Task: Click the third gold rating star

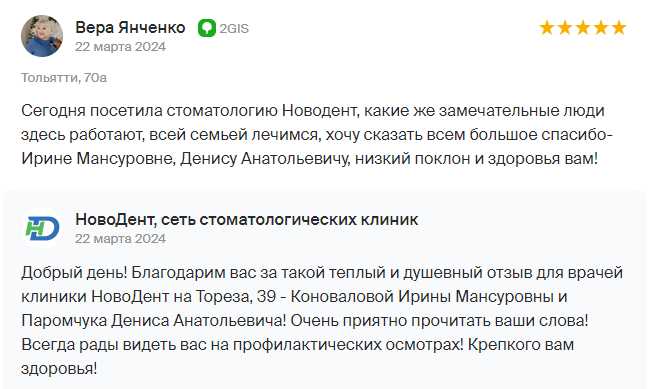Action: point(583,28)
